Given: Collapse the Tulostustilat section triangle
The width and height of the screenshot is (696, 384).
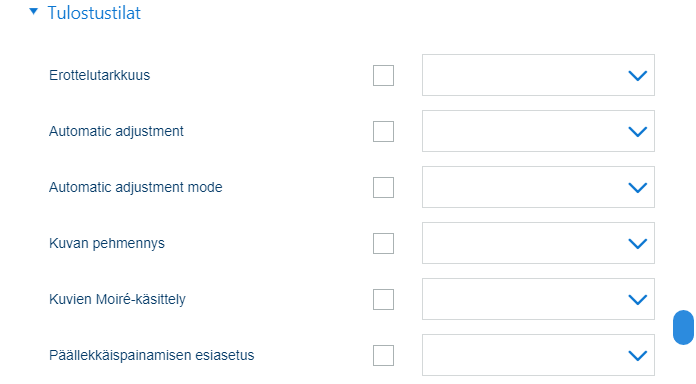Looking at the screenshot, I should [x=33, y=12].
